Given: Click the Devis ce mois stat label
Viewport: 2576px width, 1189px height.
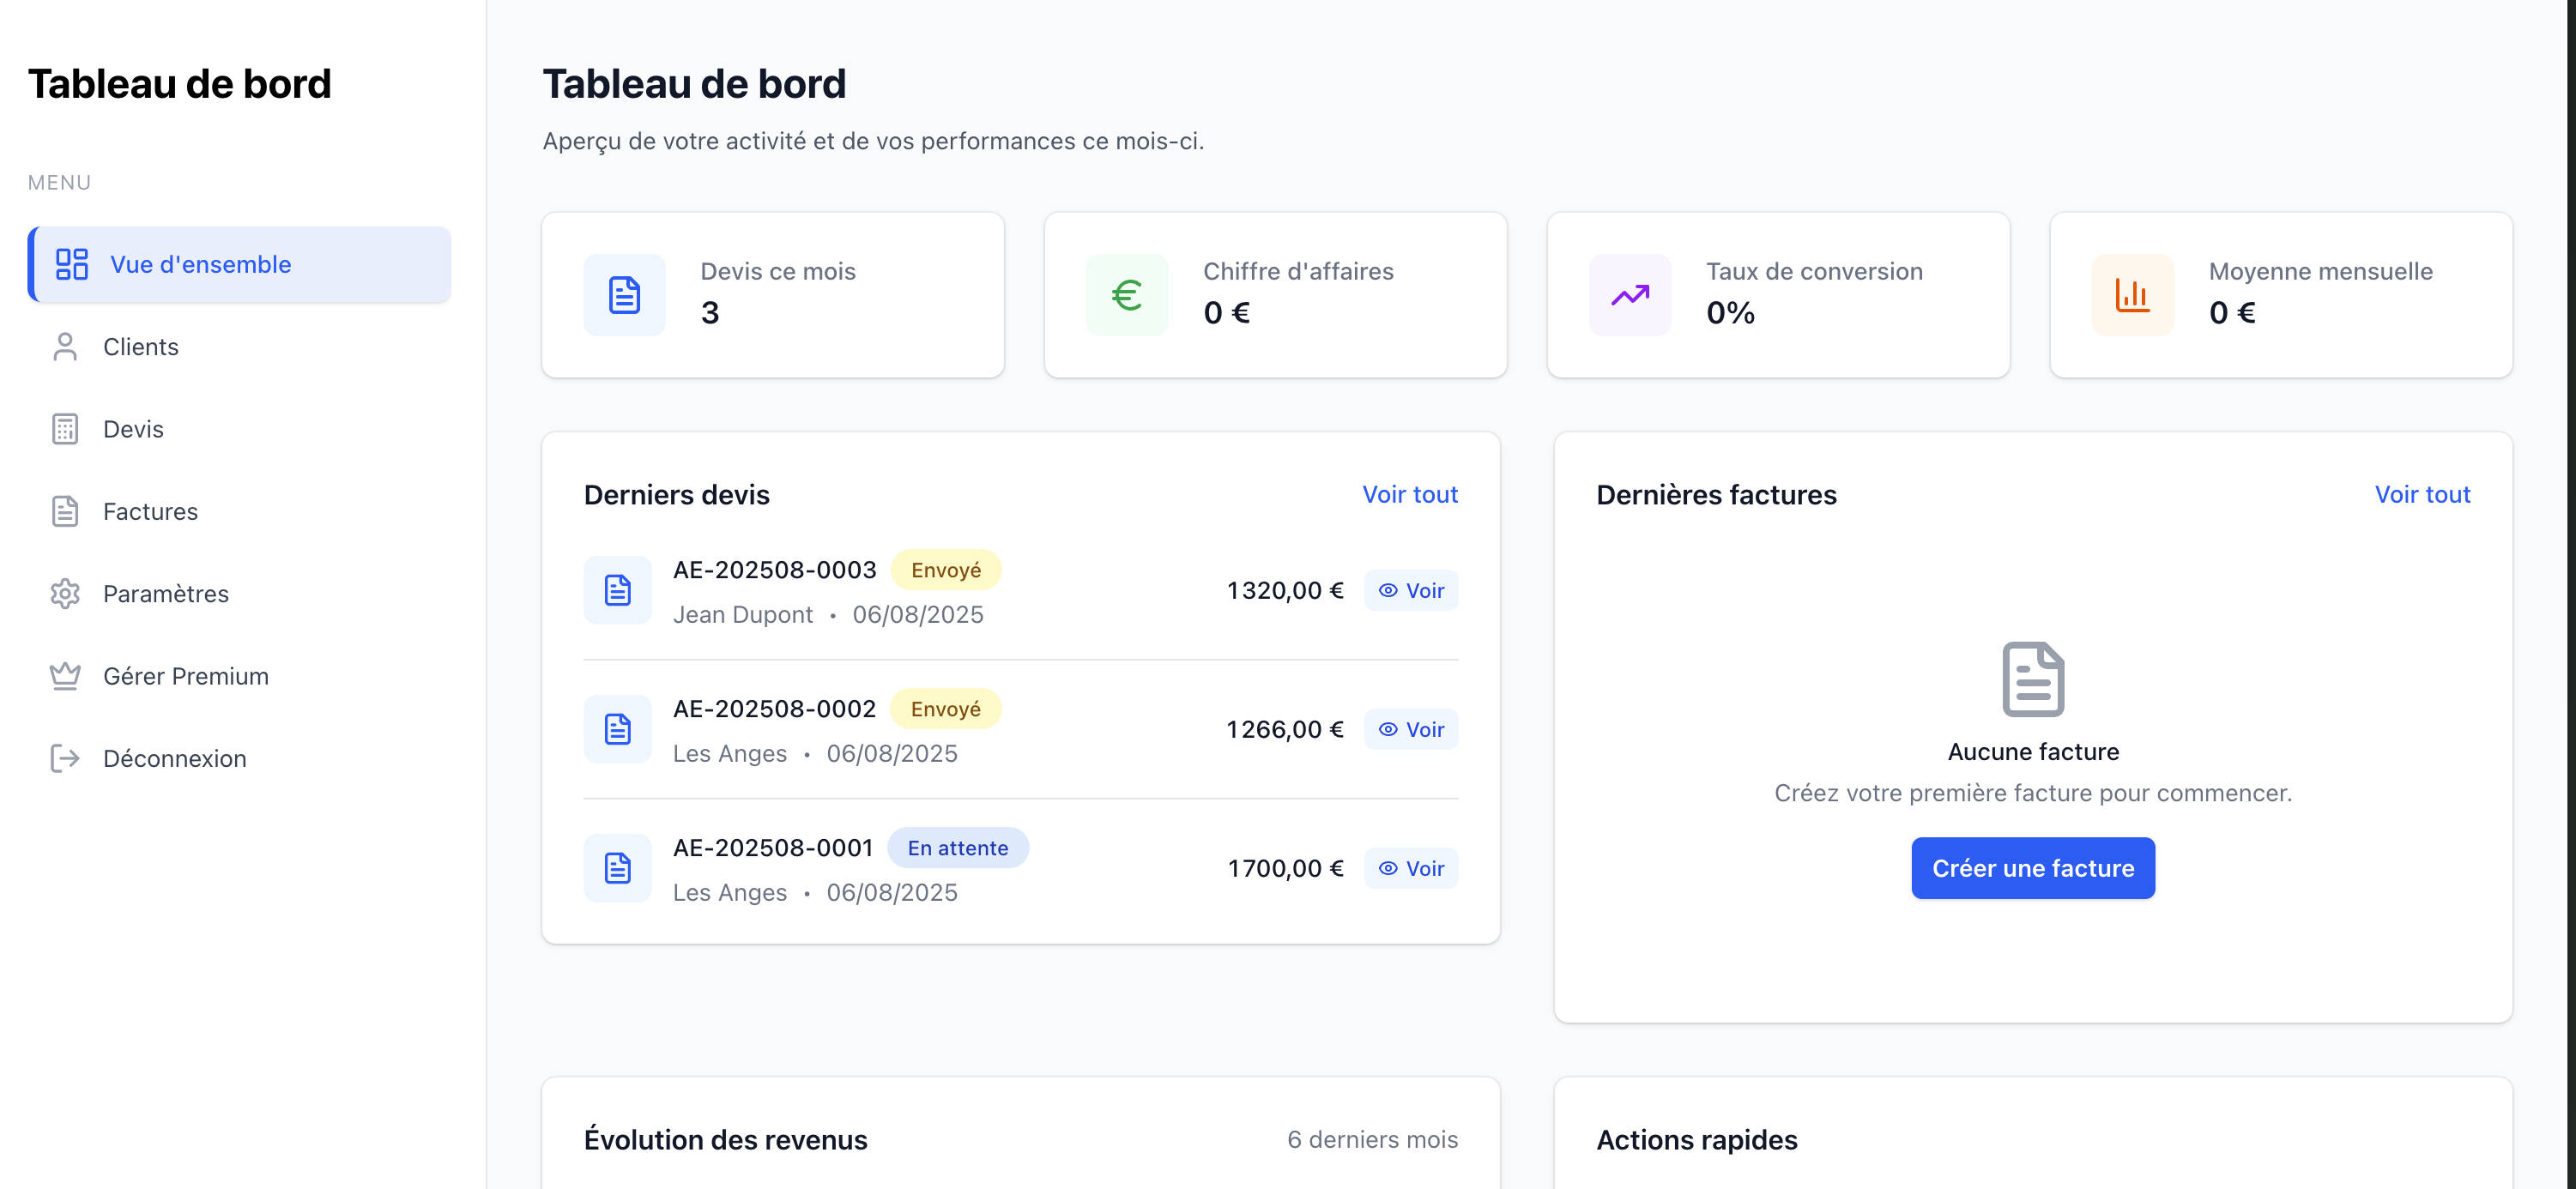Looking at the screenshot, I should coord(778,271).
